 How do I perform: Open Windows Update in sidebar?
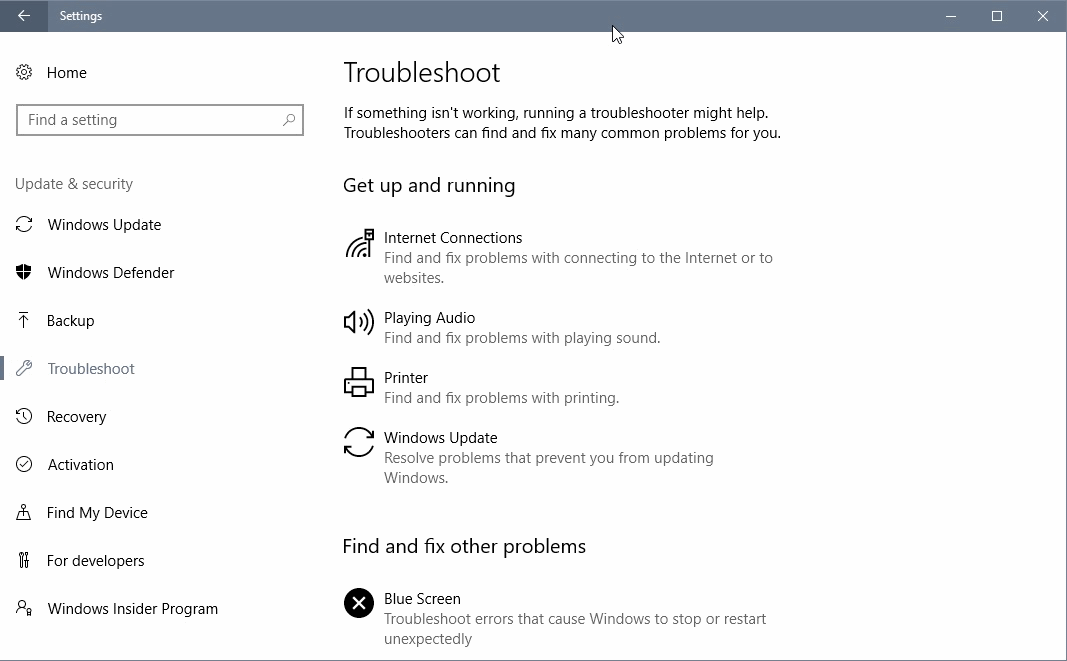click(104, 225)
